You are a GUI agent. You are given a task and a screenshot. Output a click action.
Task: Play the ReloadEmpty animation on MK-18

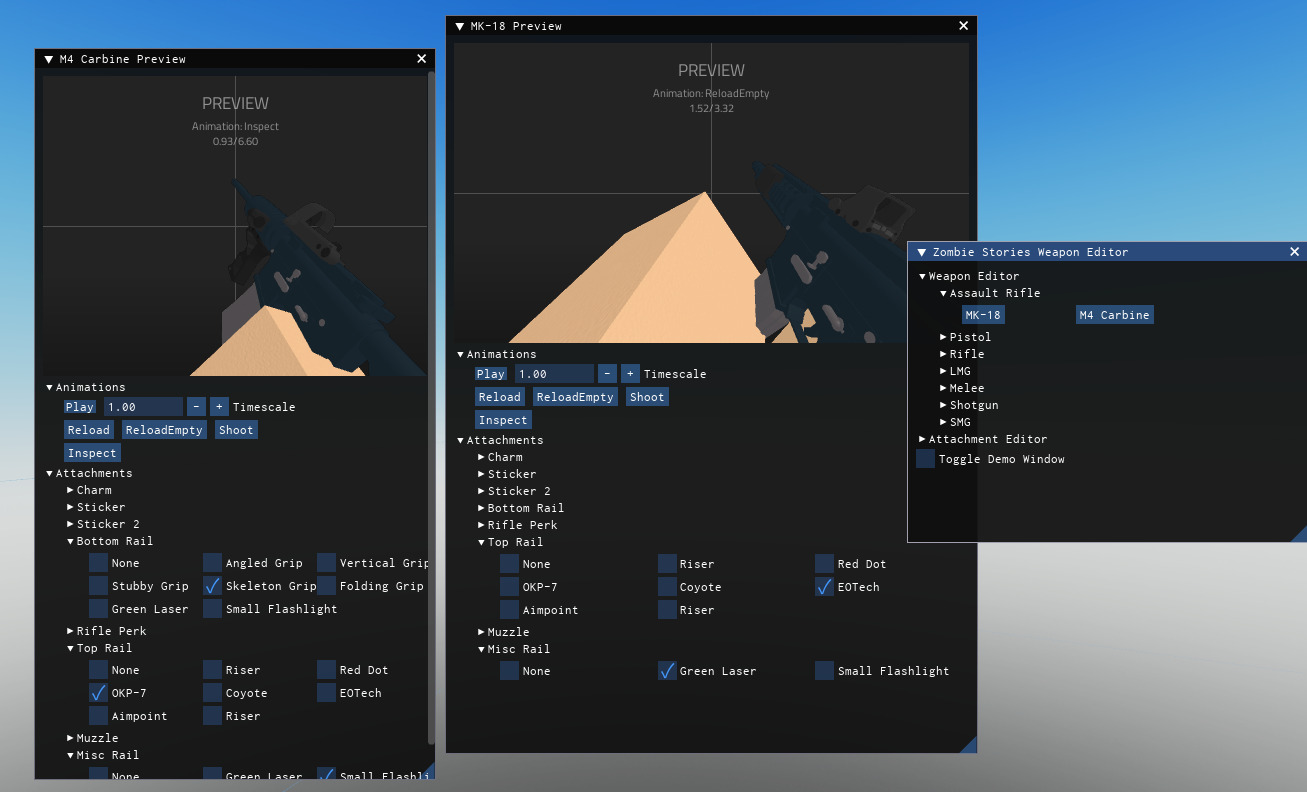point(575,396)
